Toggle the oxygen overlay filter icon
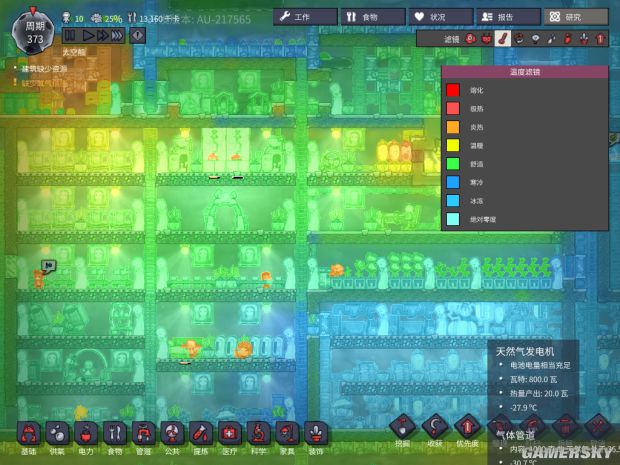Screen dimensions: 620x465 click(470, 38)
